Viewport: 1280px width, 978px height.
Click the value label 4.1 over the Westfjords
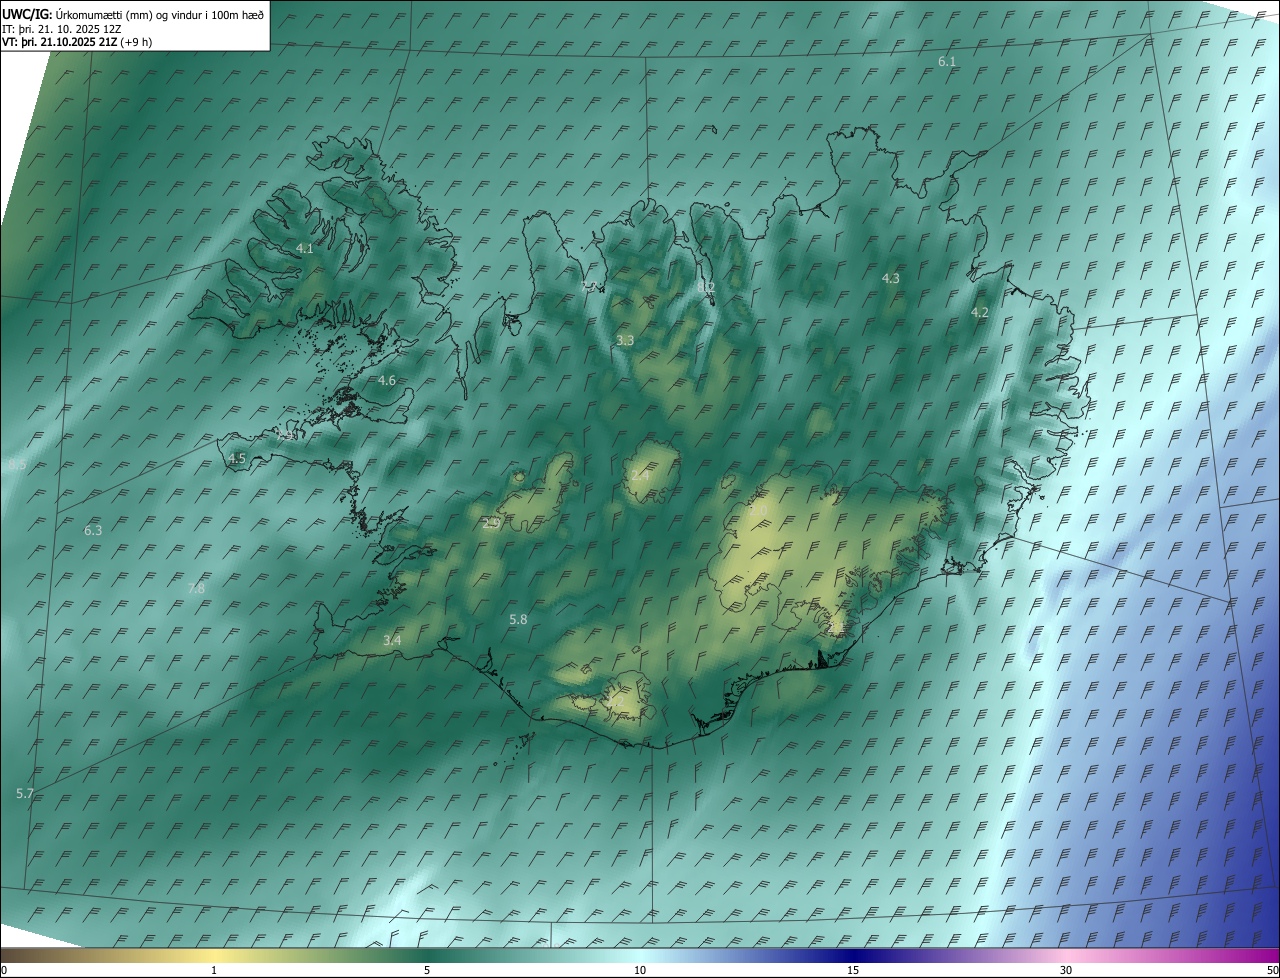tap(305, 248)
